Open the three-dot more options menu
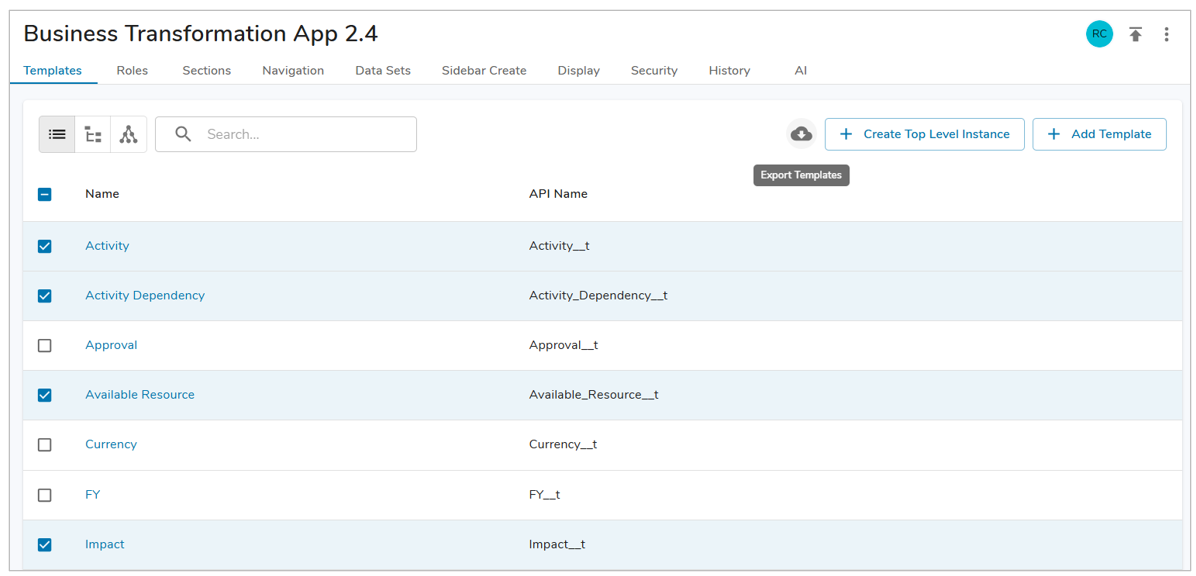This screenshot has height=576, width=1196. (1166, 34)
